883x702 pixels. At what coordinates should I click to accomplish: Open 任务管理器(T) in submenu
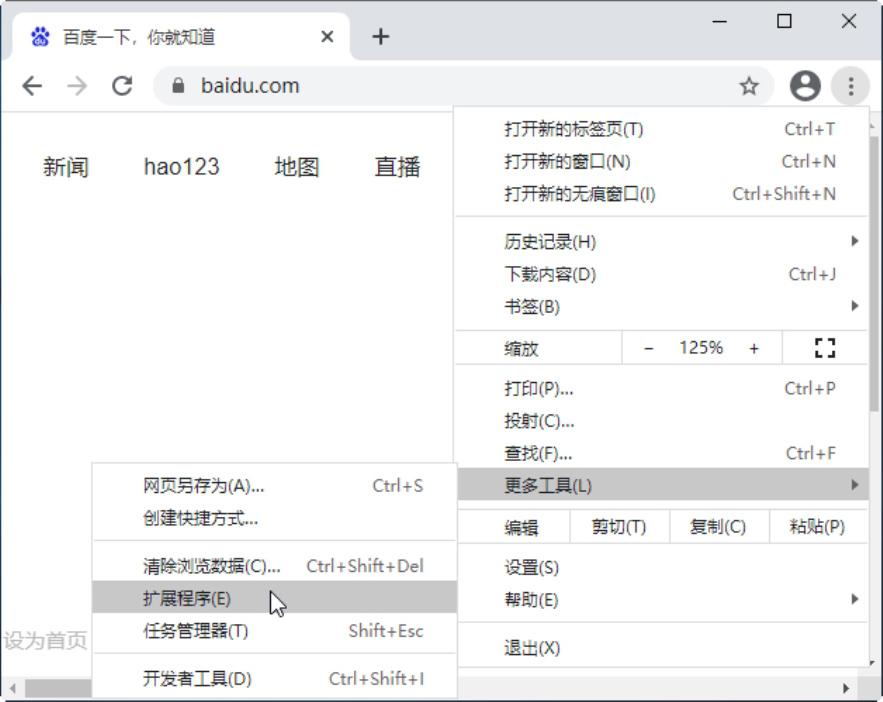[x=274, y=631]
